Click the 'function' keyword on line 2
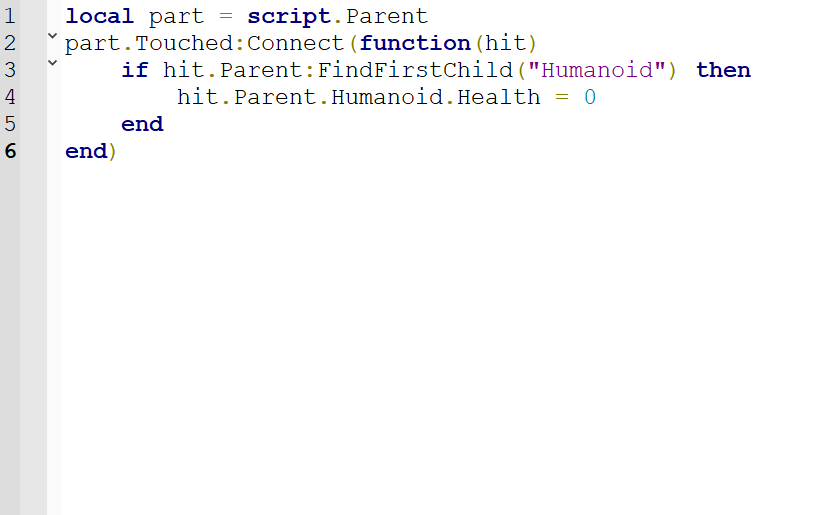Image resolution: width=819 pixels, height=515 pixels. (415, 44)
